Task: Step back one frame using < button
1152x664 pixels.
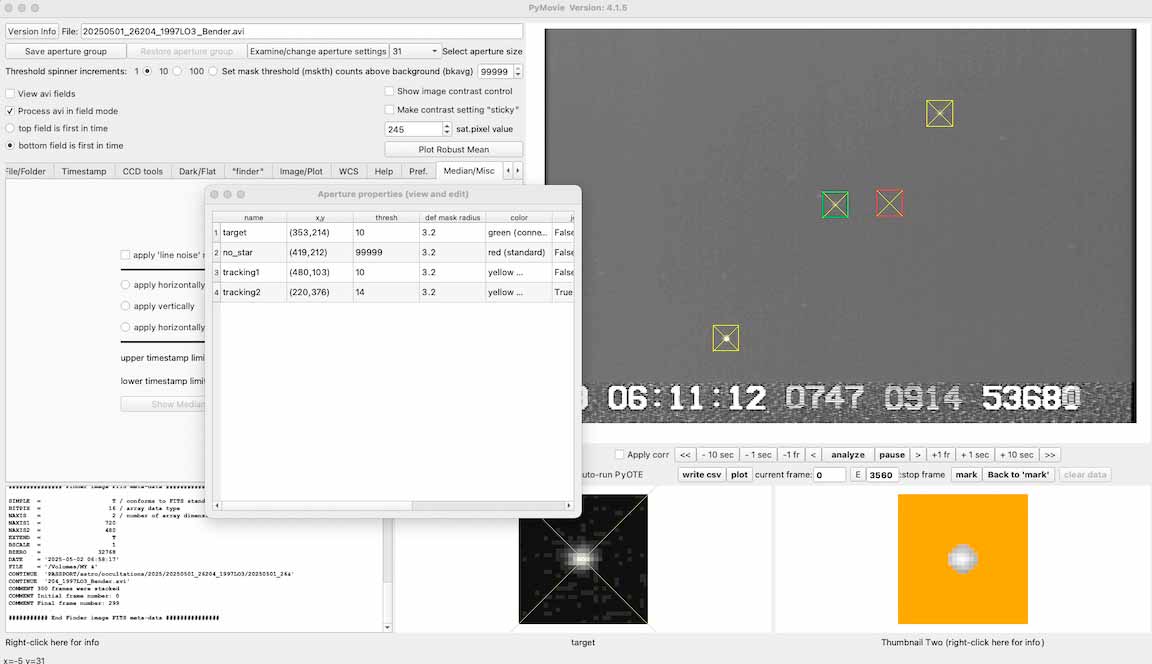Action: [813, 454]
